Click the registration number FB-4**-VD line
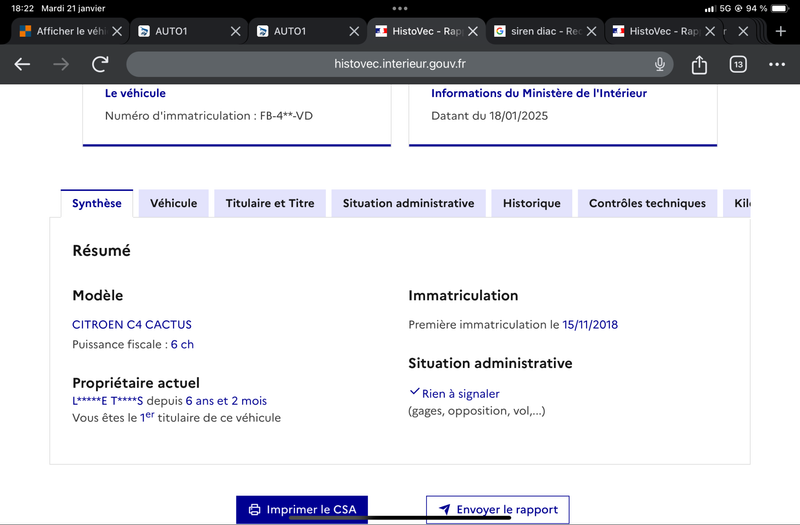Image resolution: width=800 pixels, height=525 pixels. click(209, 116)
